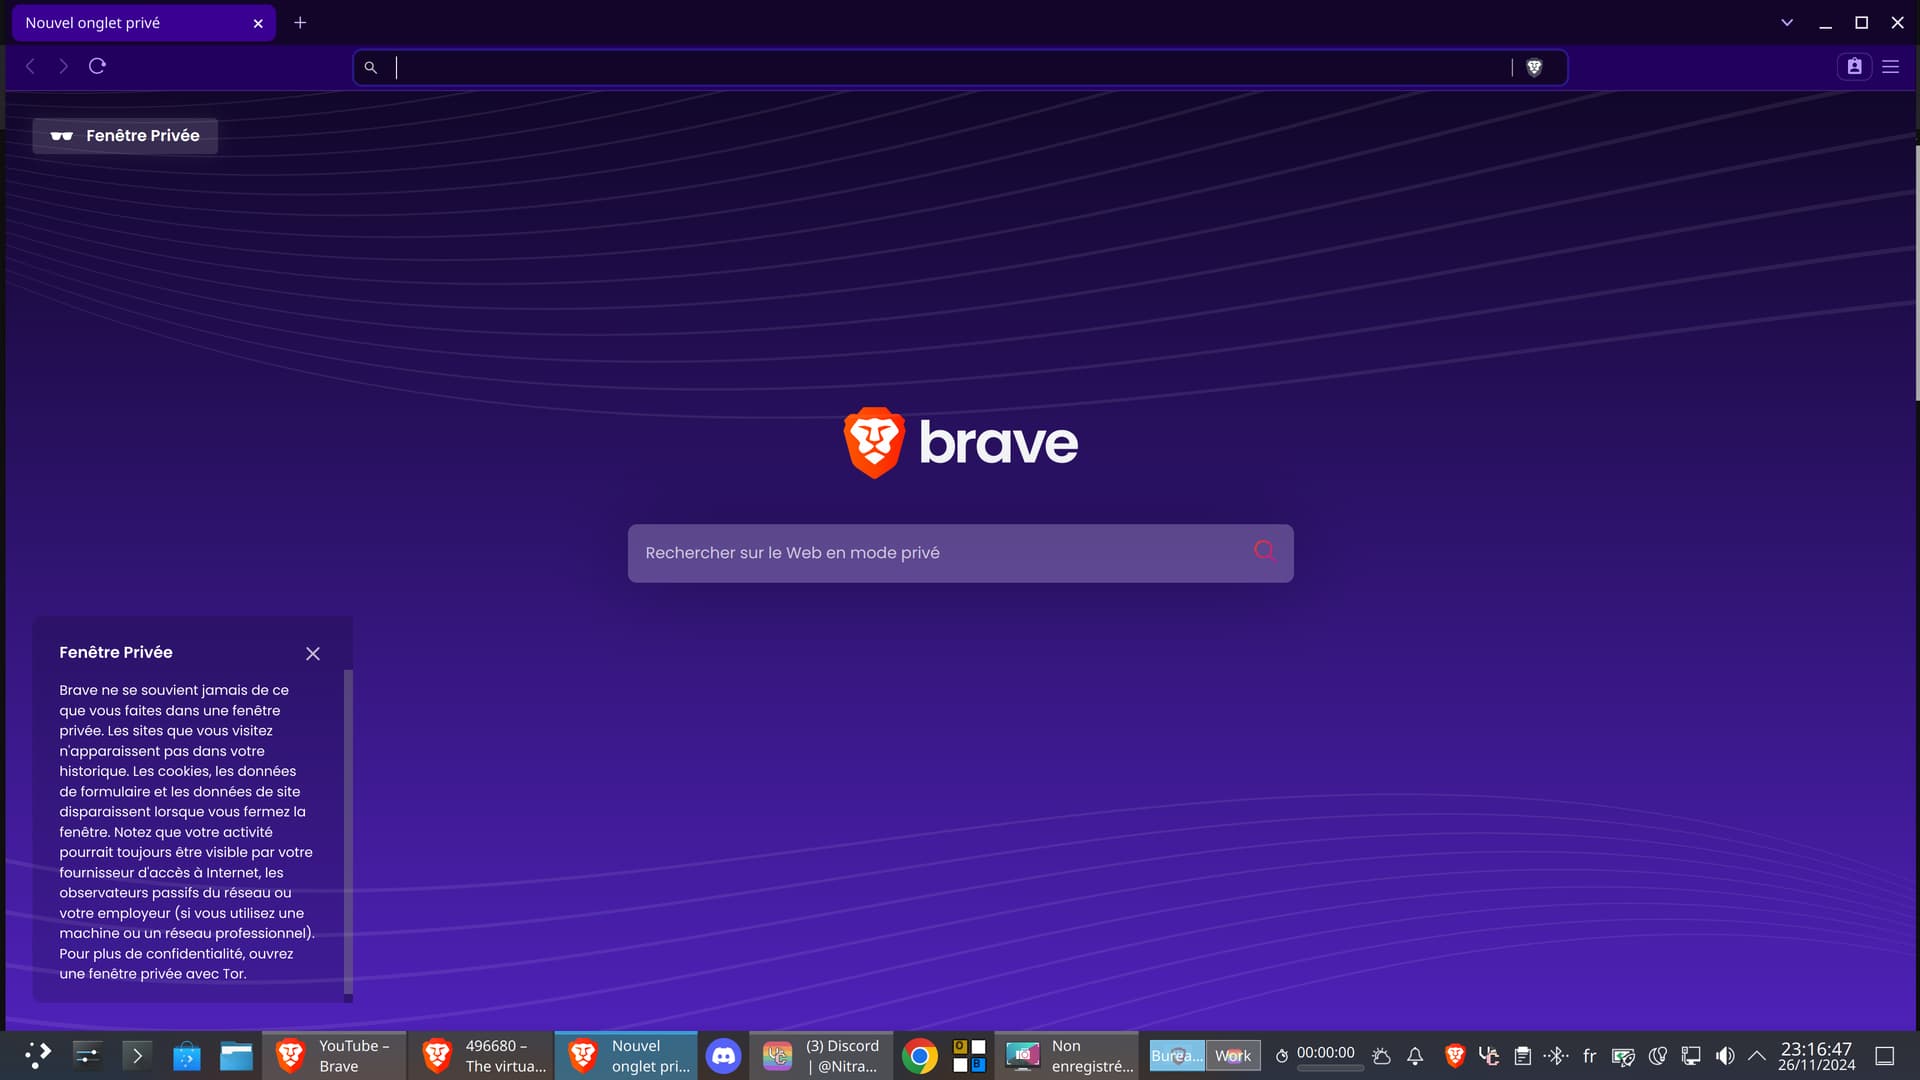
Task: Open the Discover software store icon
Action: (187, 1055)
